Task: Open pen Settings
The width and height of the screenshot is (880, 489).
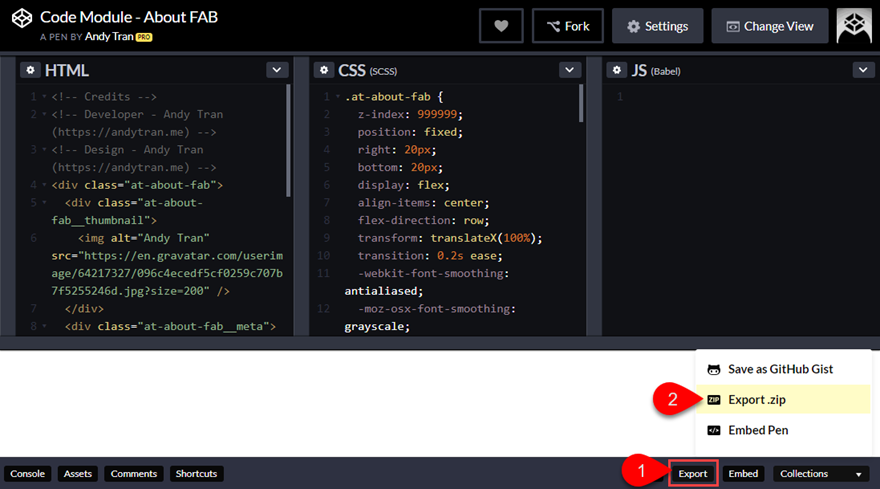Action: [x=657, y=26]
